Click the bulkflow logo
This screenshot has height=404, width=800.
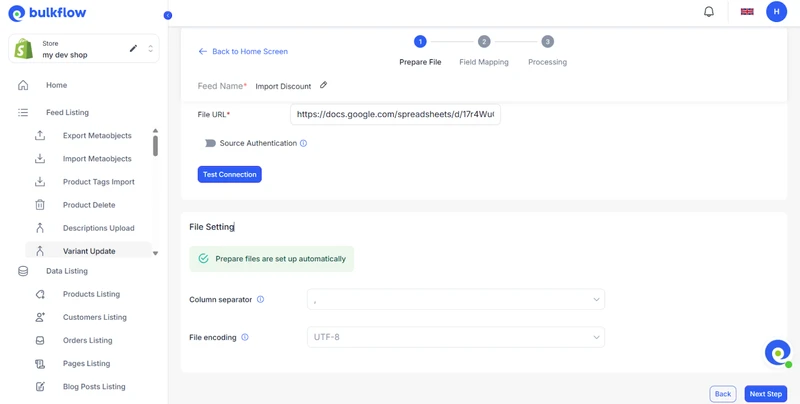pyautogui.click(x=47, y=13)
